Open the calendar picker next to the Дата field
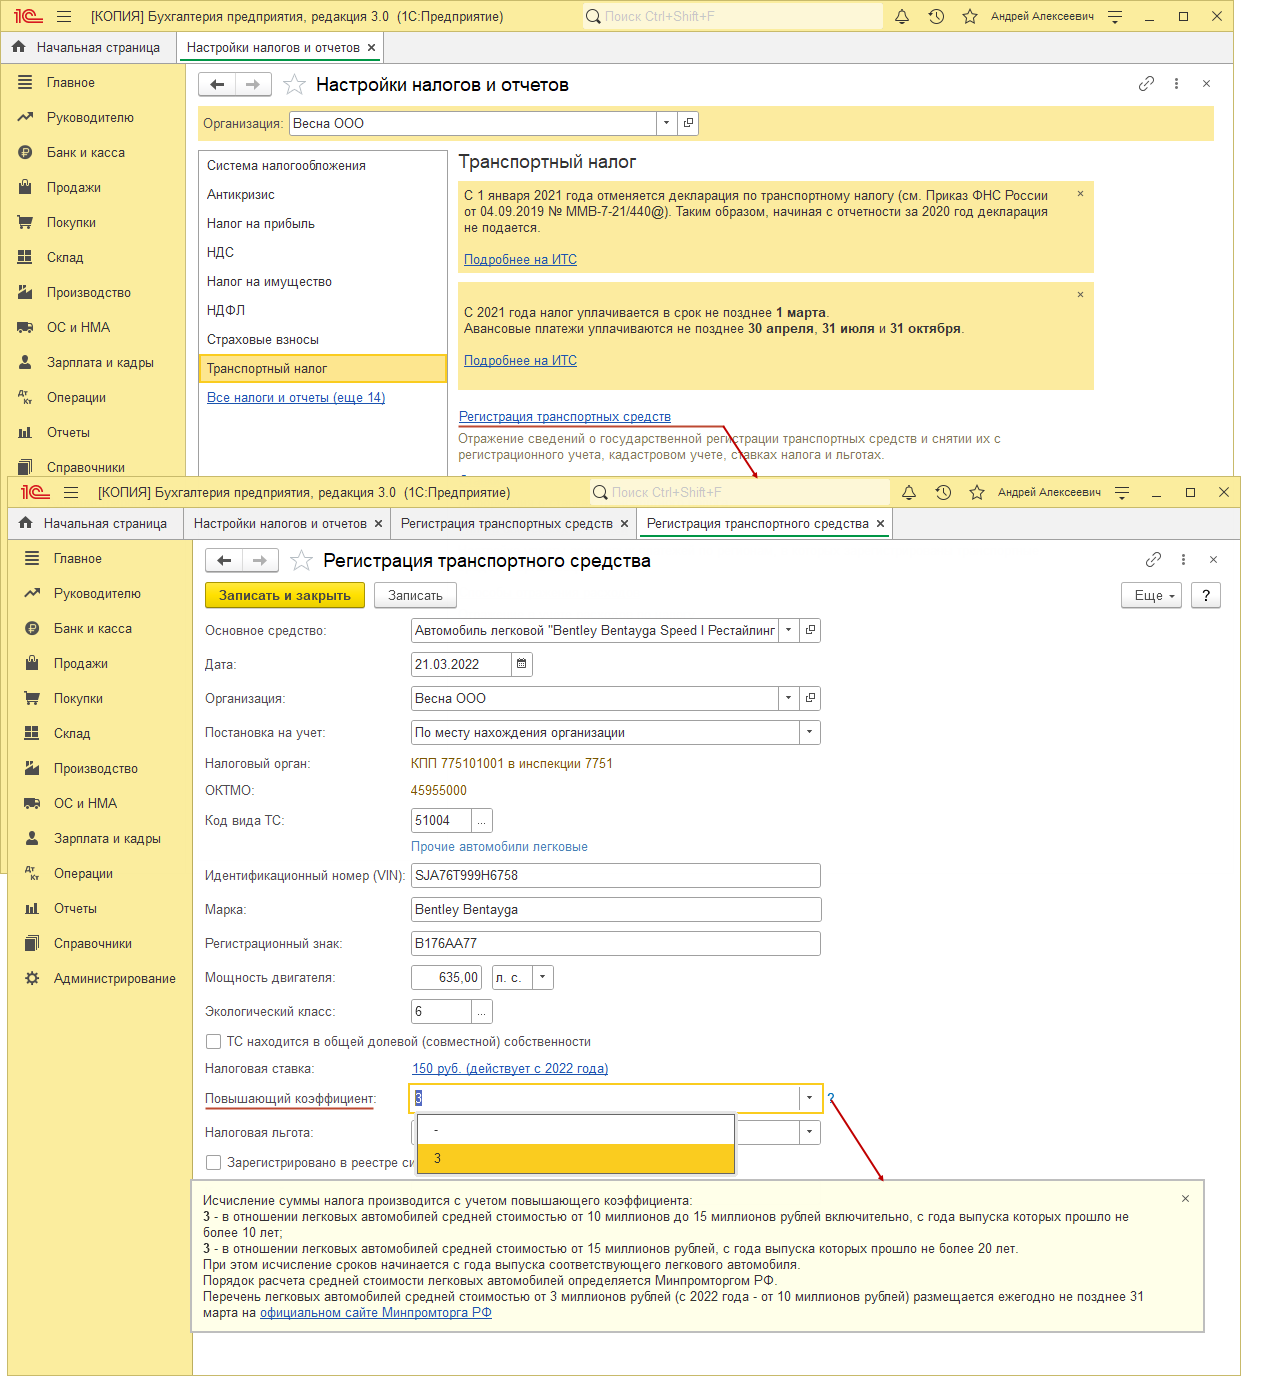 522,664
